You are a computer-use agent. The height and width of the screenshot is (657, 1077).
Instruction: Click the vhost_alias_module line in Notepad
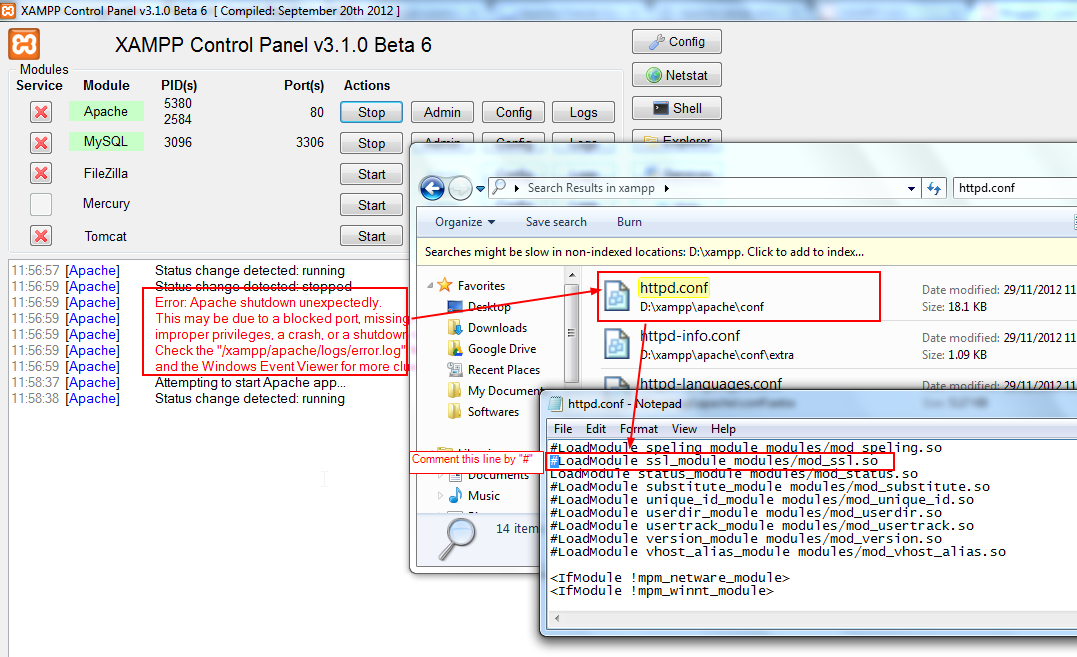[x=778, y=552]
